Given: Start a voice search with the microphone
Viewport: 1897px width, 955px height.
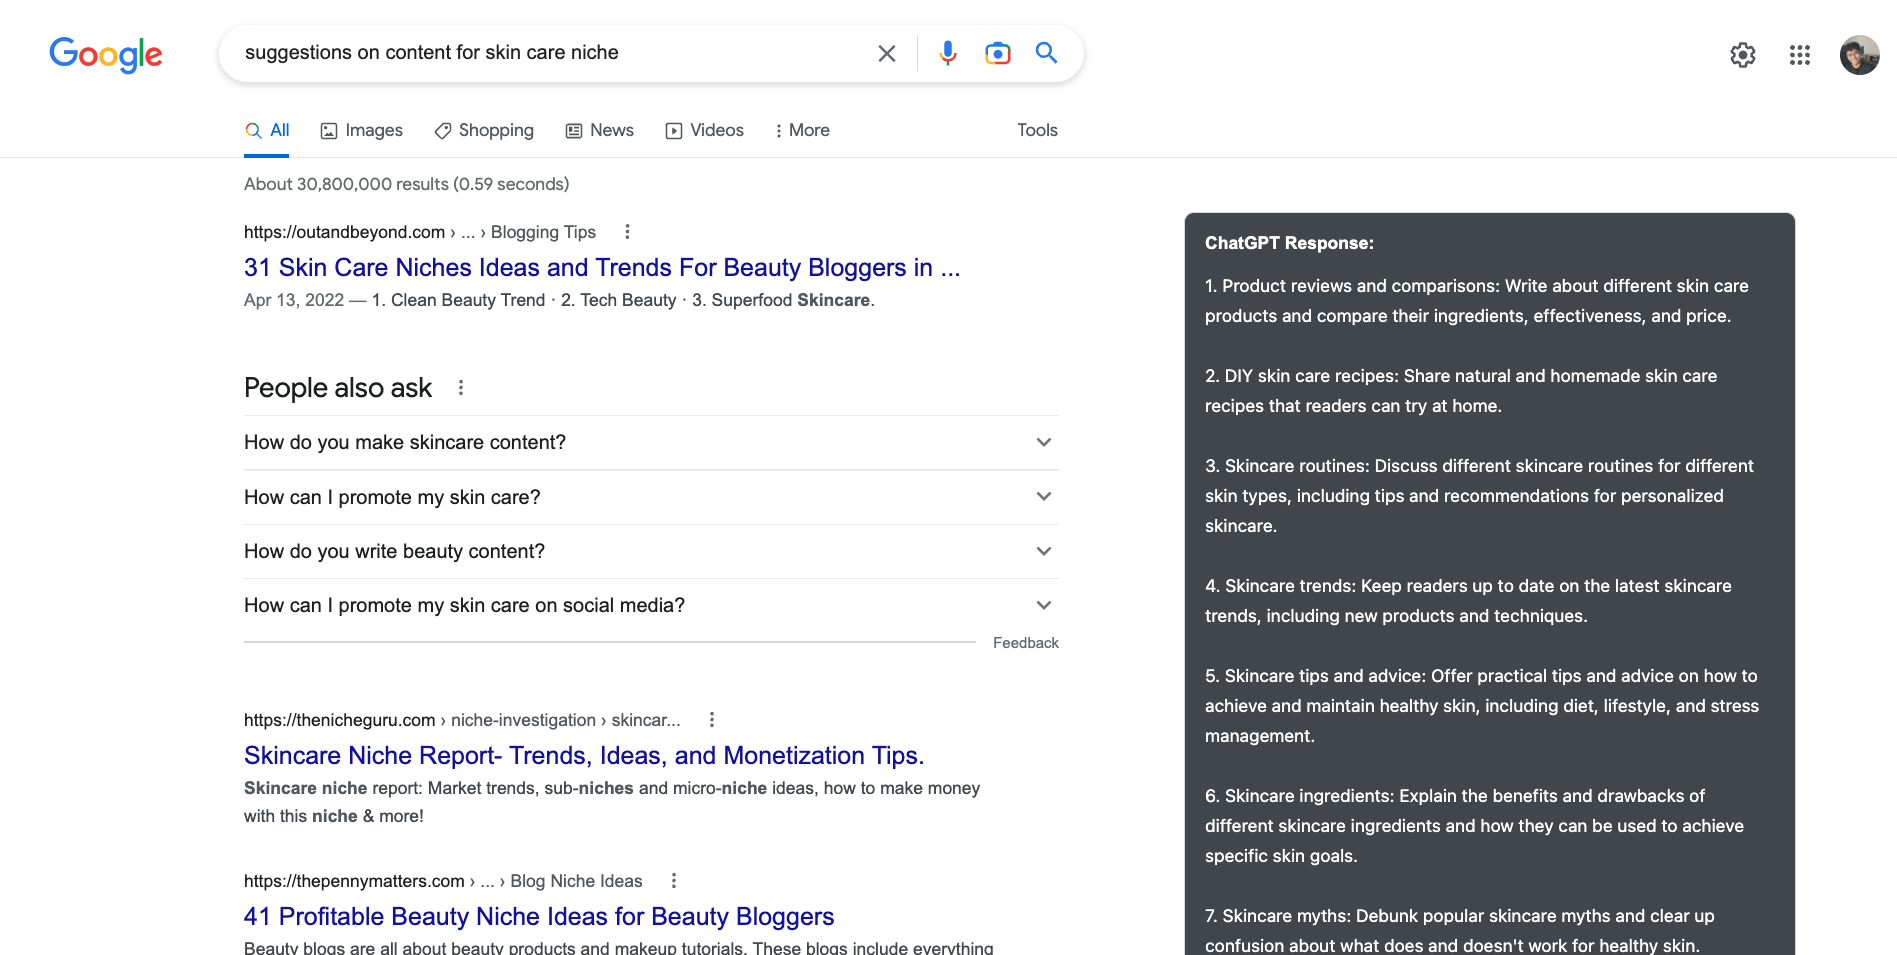Looking at the screenshot, I should pos(946,53).
